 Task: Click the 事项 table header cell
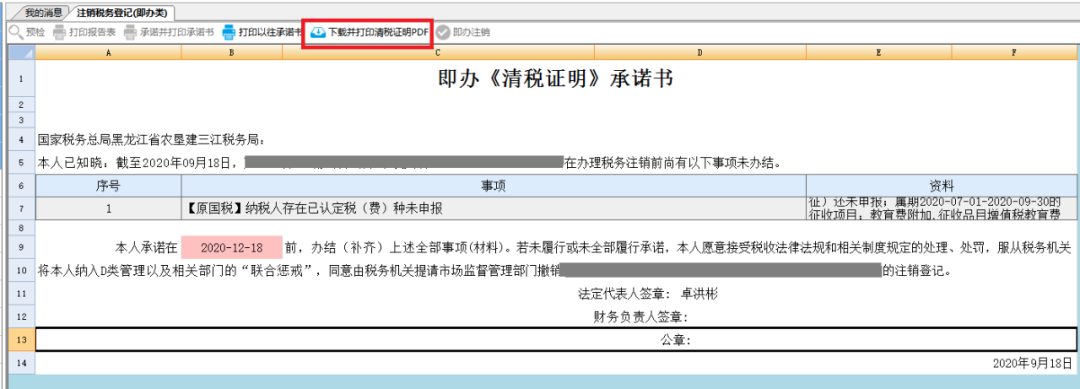pos(494,186)
